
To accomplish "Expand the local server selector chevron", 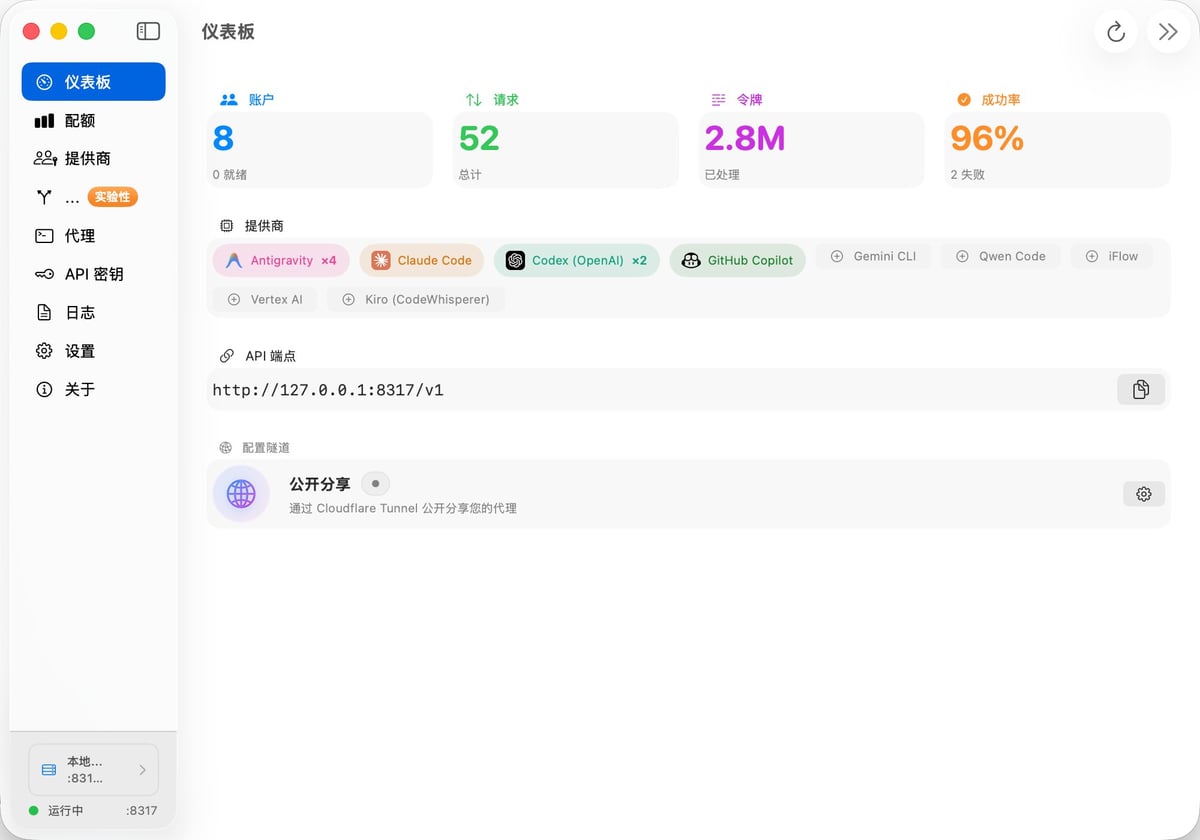I will (142, 770).
